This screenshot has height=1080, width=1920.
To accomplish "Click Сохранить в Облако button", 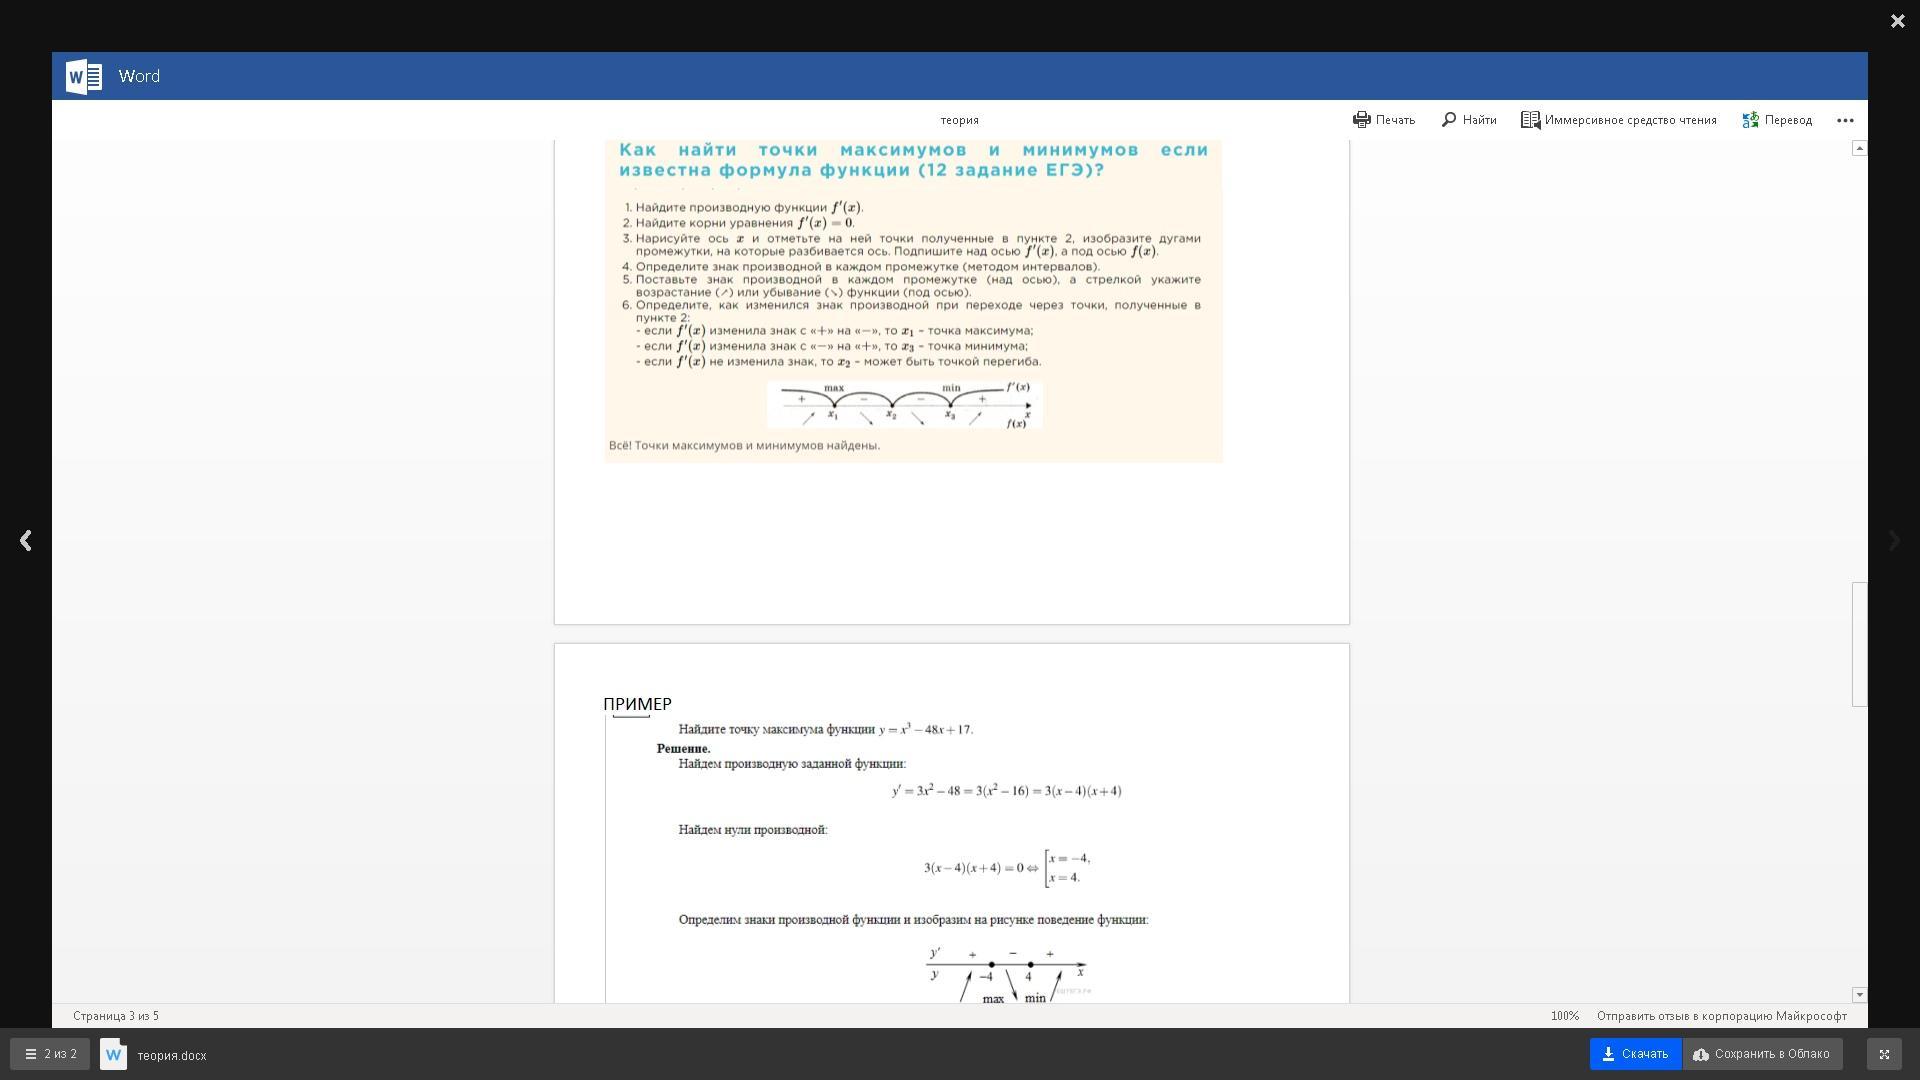I will (1762, 1054).
